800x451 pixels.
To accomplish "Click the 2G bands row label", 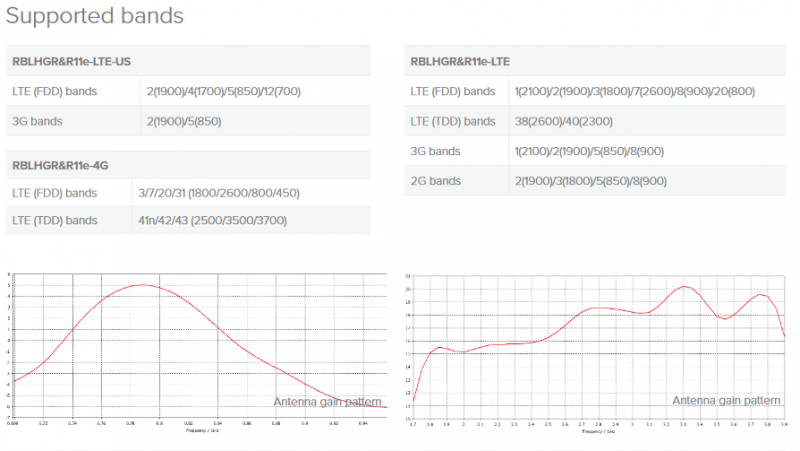I will (x=436, y=182).
